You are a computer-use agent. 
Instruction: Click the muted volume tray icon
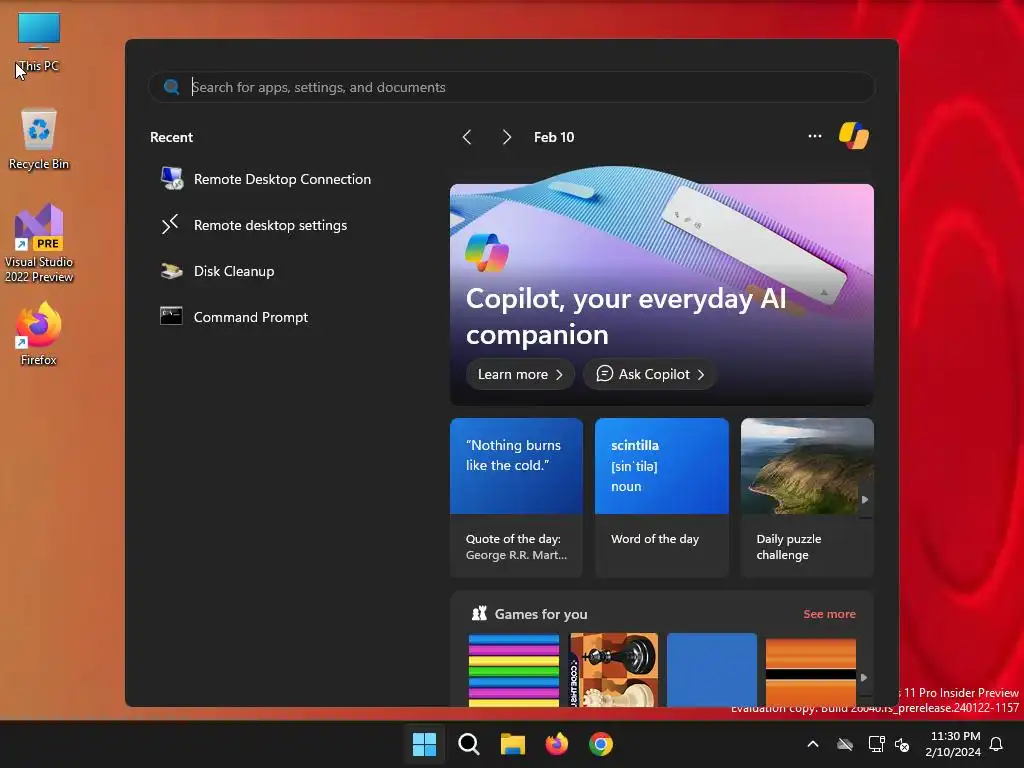pyautogui.click(x=903, y=744)
